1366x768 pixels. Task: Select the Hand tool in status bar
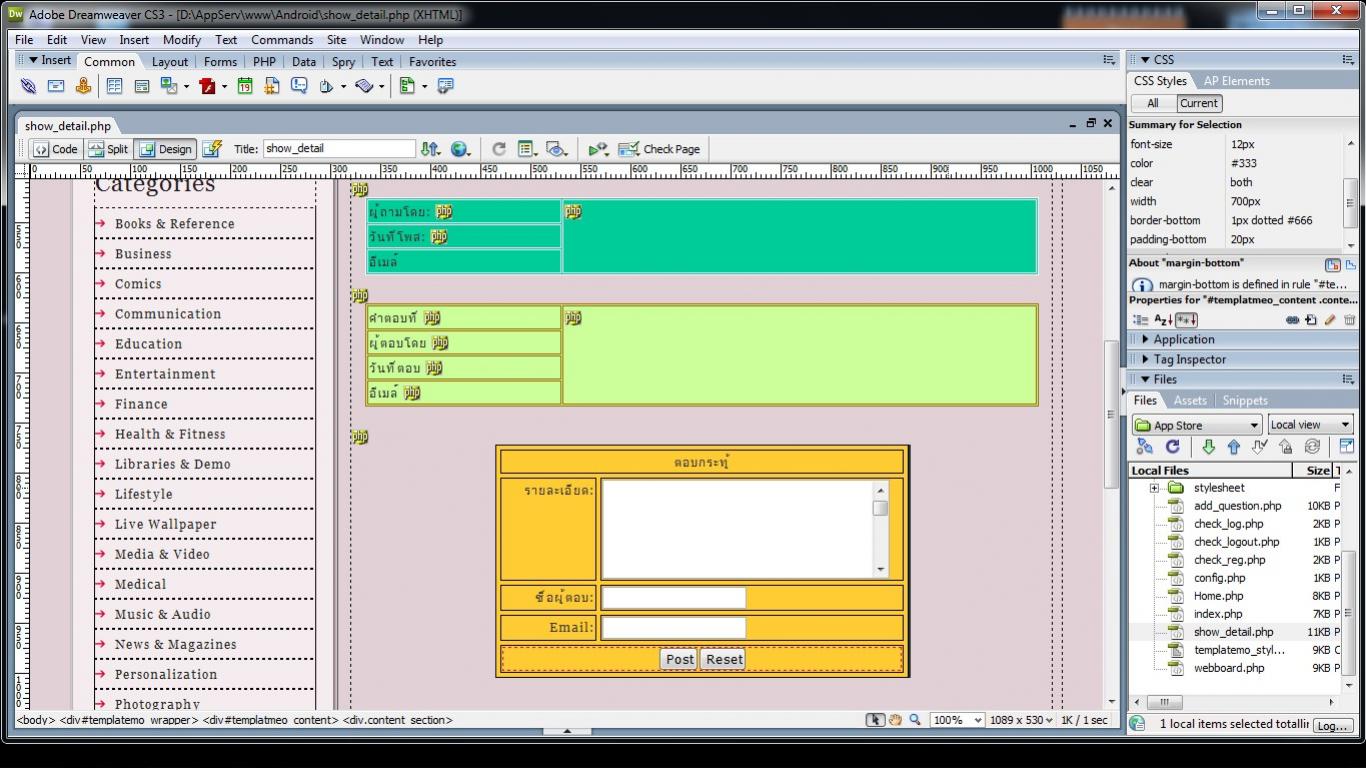pos(895,720)
